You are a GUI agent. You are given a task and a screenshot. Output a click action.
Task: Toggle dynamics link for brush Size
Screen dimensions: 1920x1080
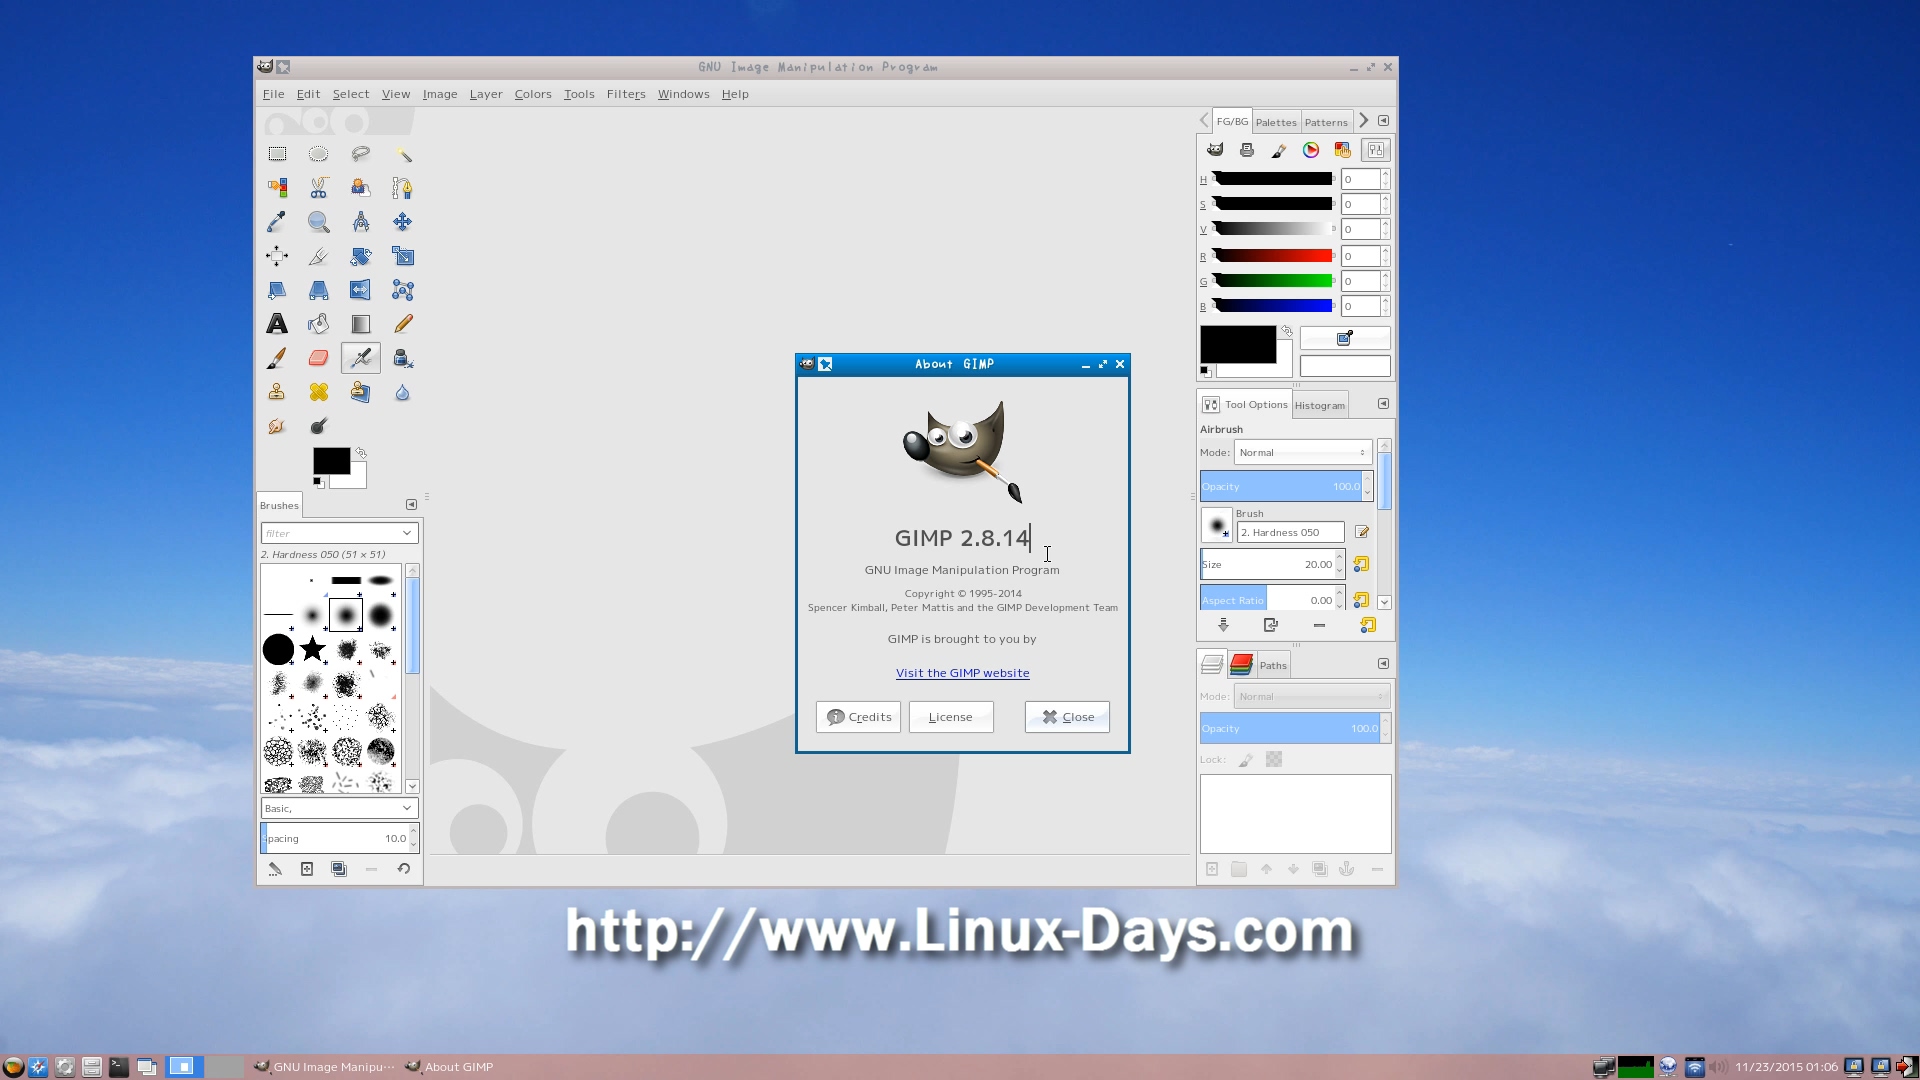pyautogui.click(x=1361, y=564)
